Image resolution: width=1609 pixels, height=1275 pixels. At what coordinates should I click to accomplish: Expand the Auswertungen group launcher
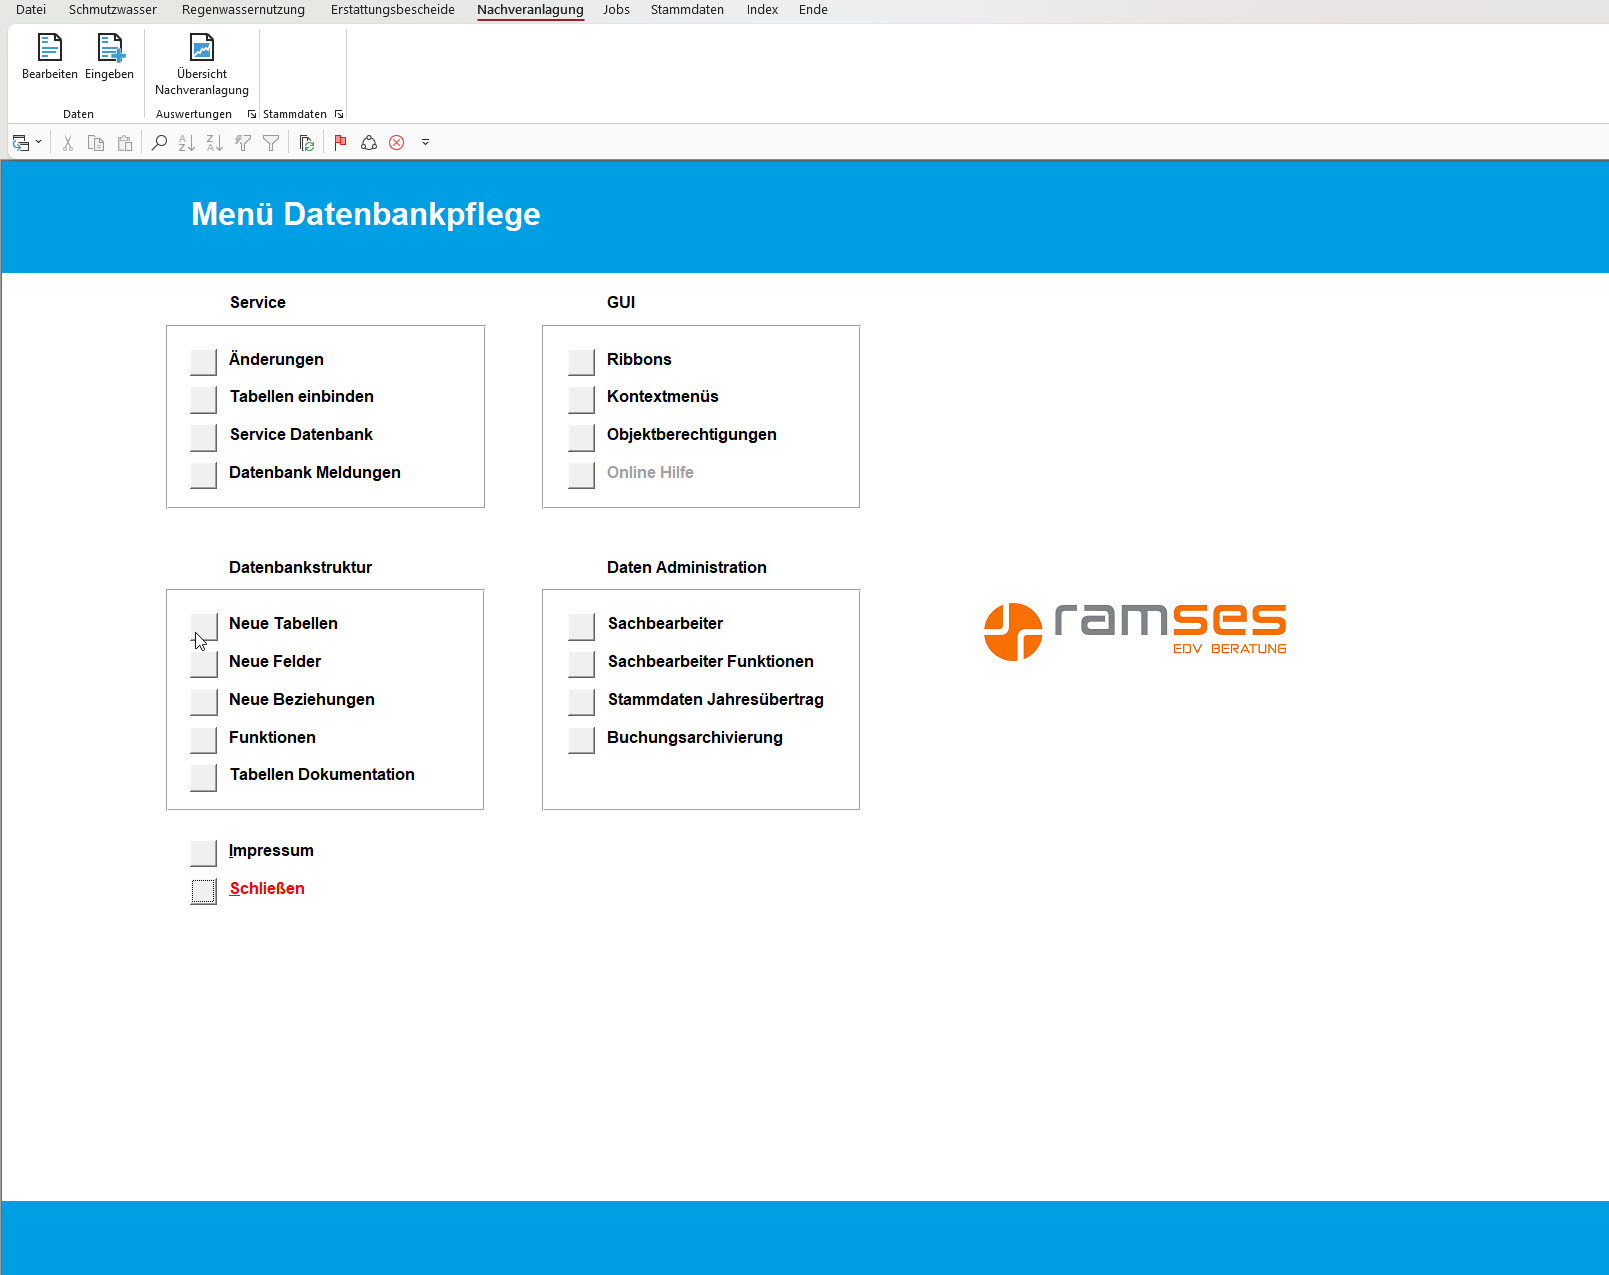point(252,114)
